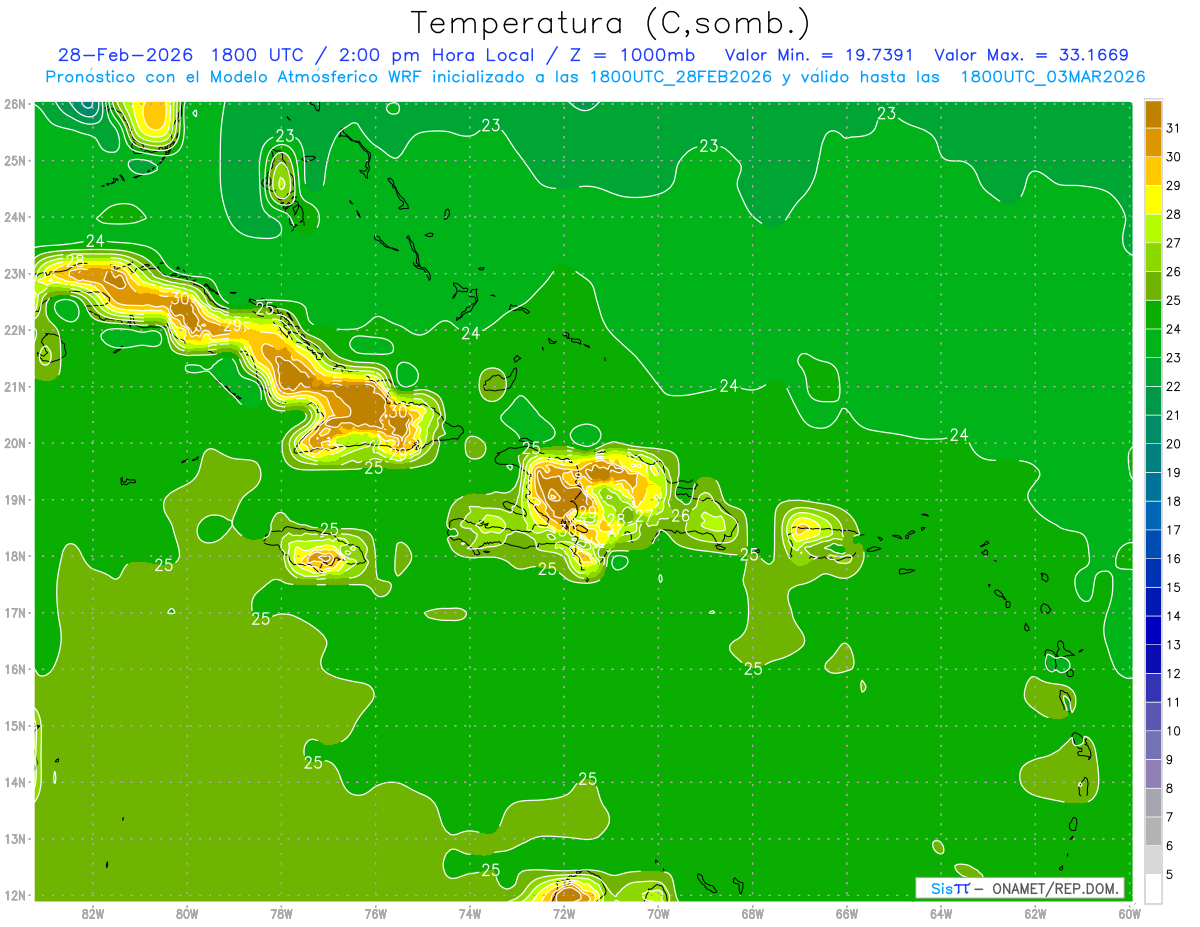Click the 28-Feb-2026 date text in header
The width and height of the screenshot is (1200, 927).
(x=127, y=55)
